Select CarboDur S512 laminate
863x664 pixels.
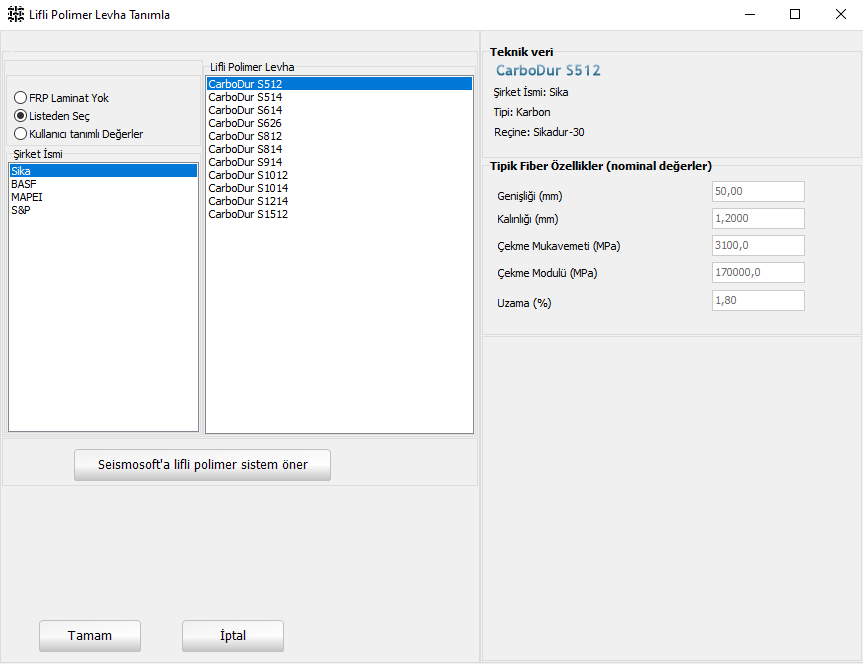[x=339, y=84]
